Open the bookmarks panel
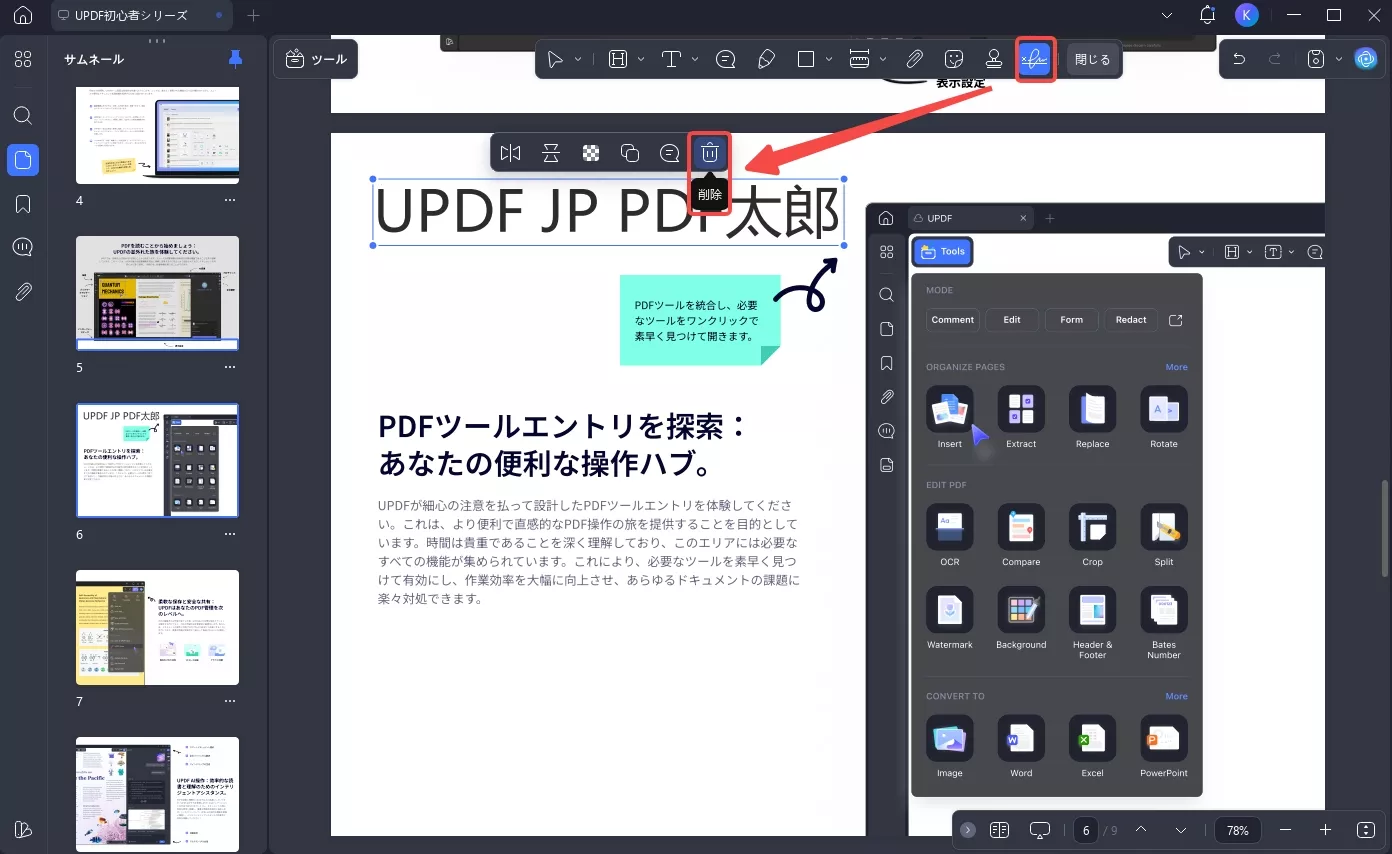Image resolution: width=1392 pixels, height=854 pixels. pos(23,204)
